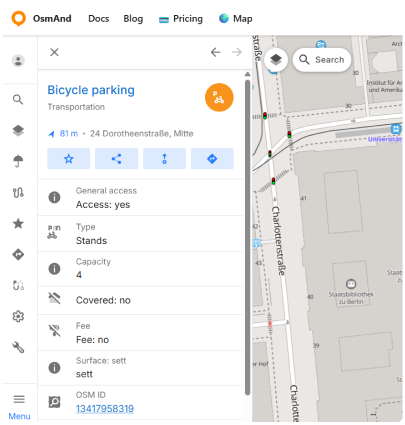Open the tracks icon in sidebar
The width and height of the screenshot is (405, 425).
[x=18, y=192]
